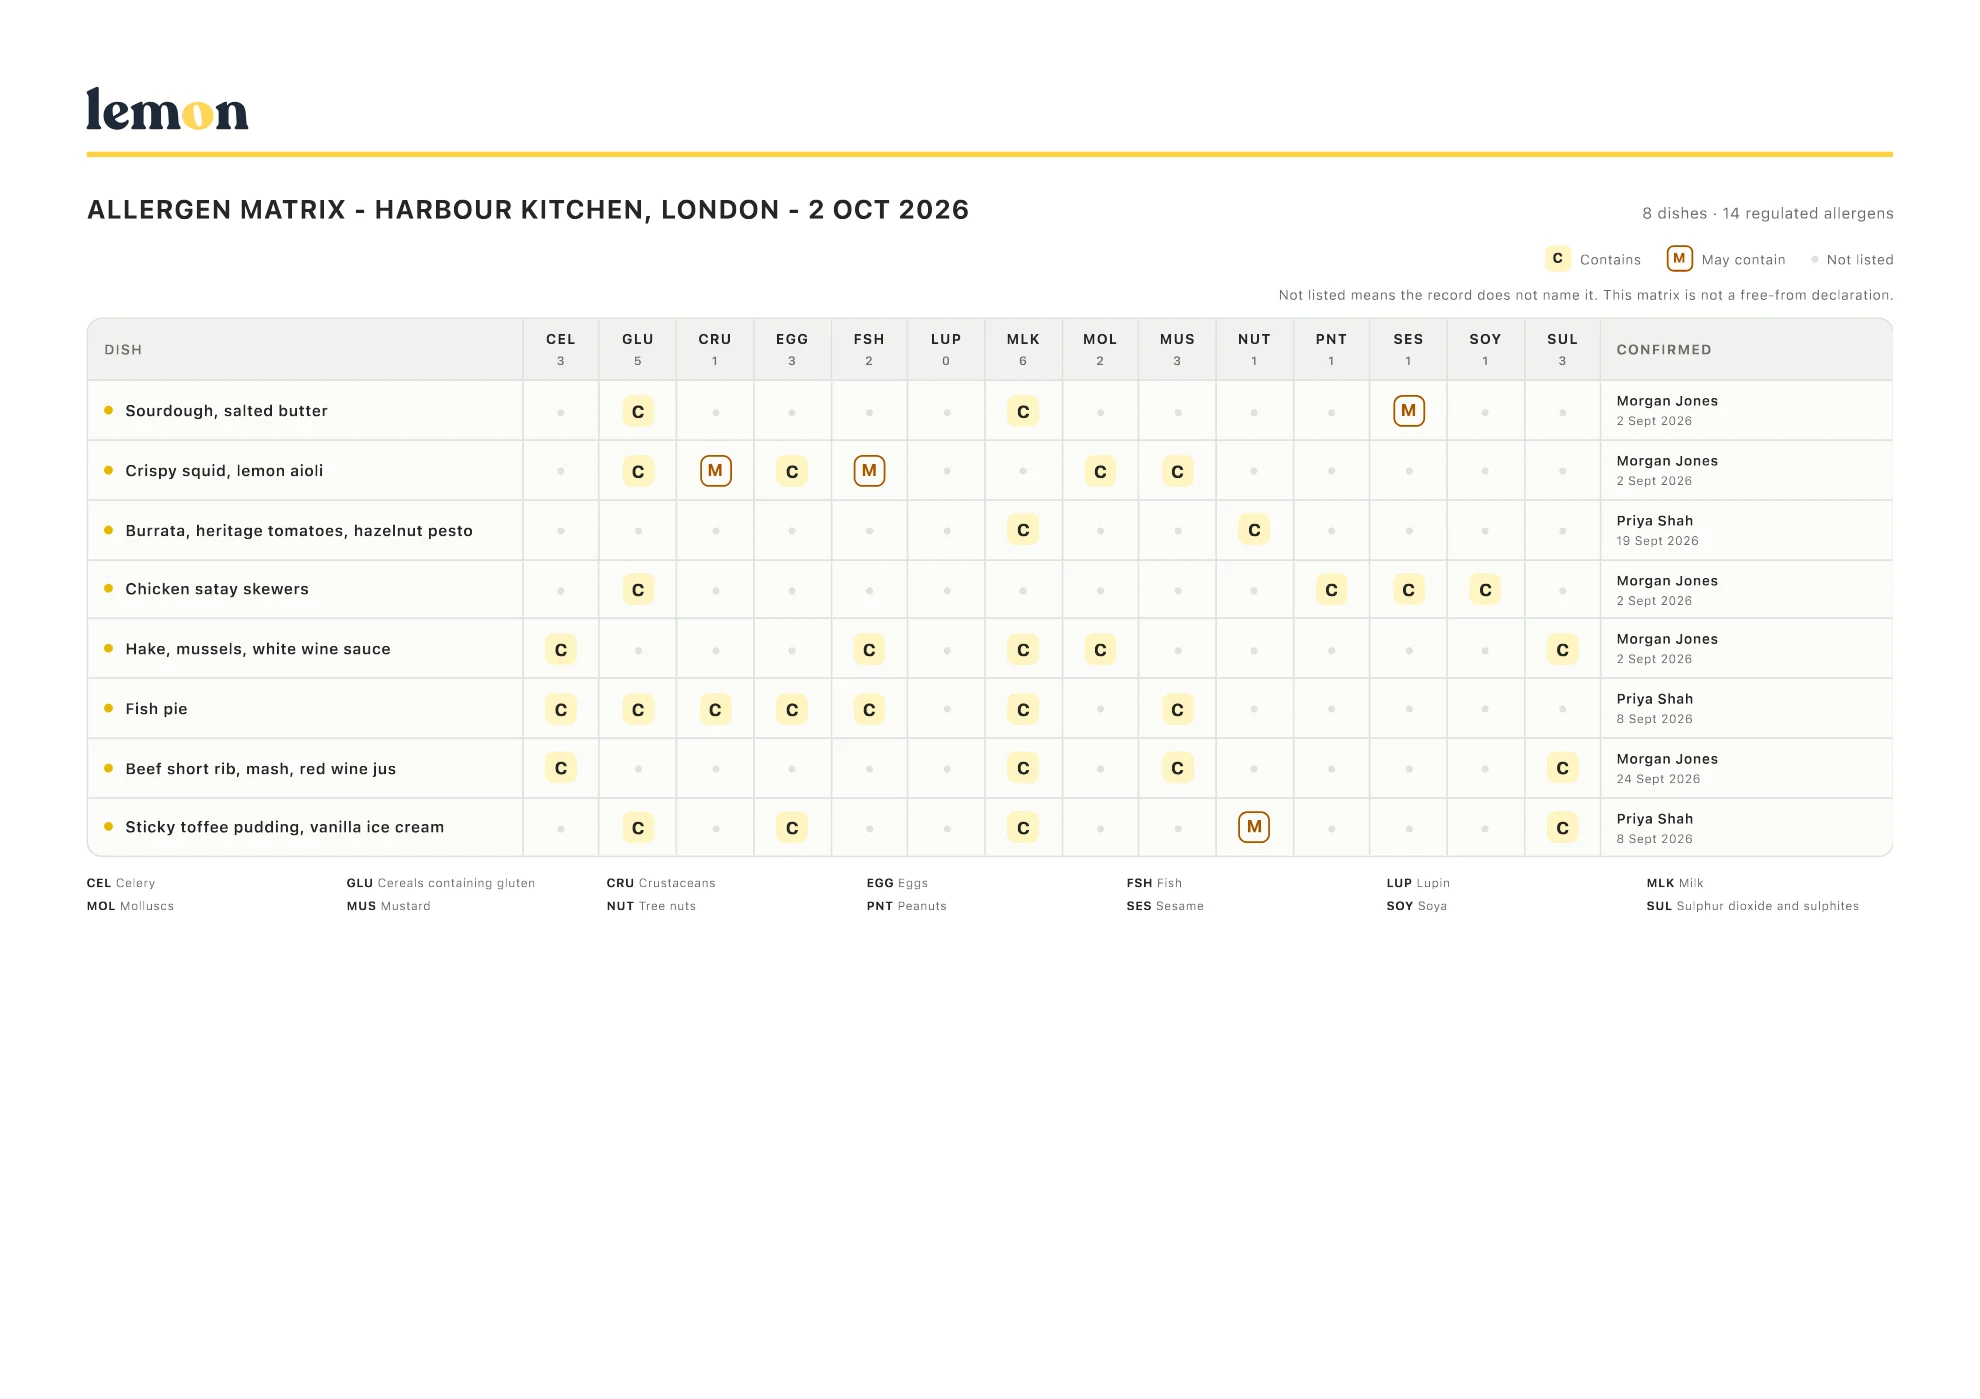Click Crispy squid's molluscs Contains badge
Viewport: 1980px width, 1399px height.
(x=1100, y=471)
